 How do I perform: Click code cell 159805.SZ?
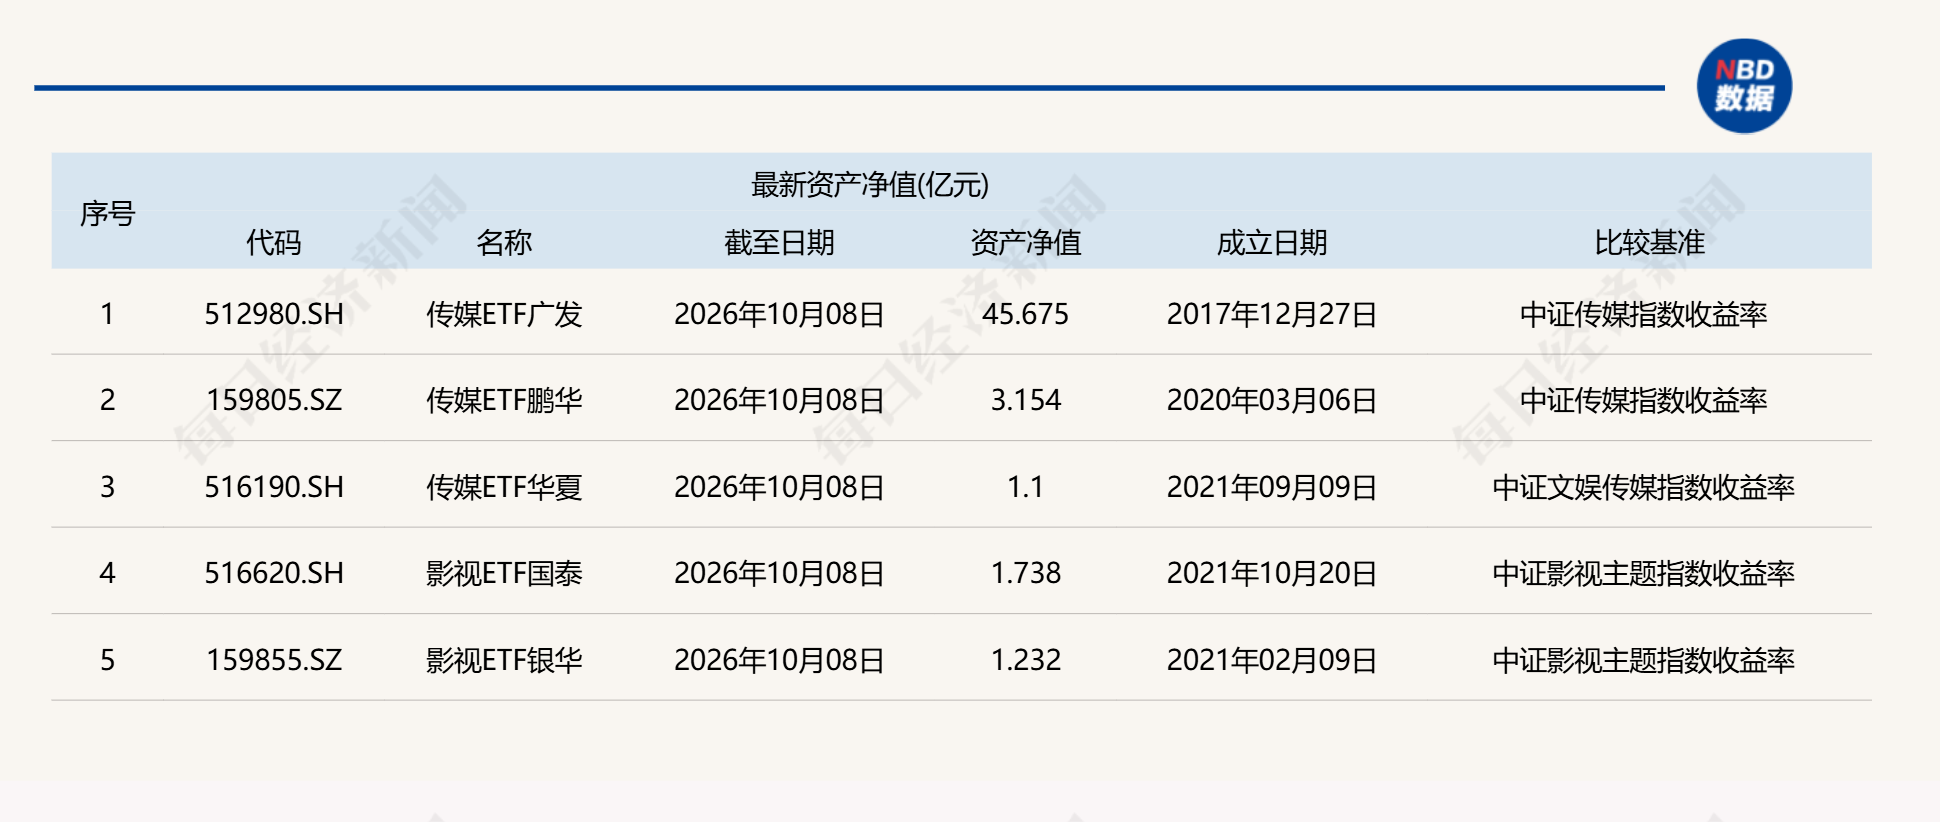tap(274, 400)
